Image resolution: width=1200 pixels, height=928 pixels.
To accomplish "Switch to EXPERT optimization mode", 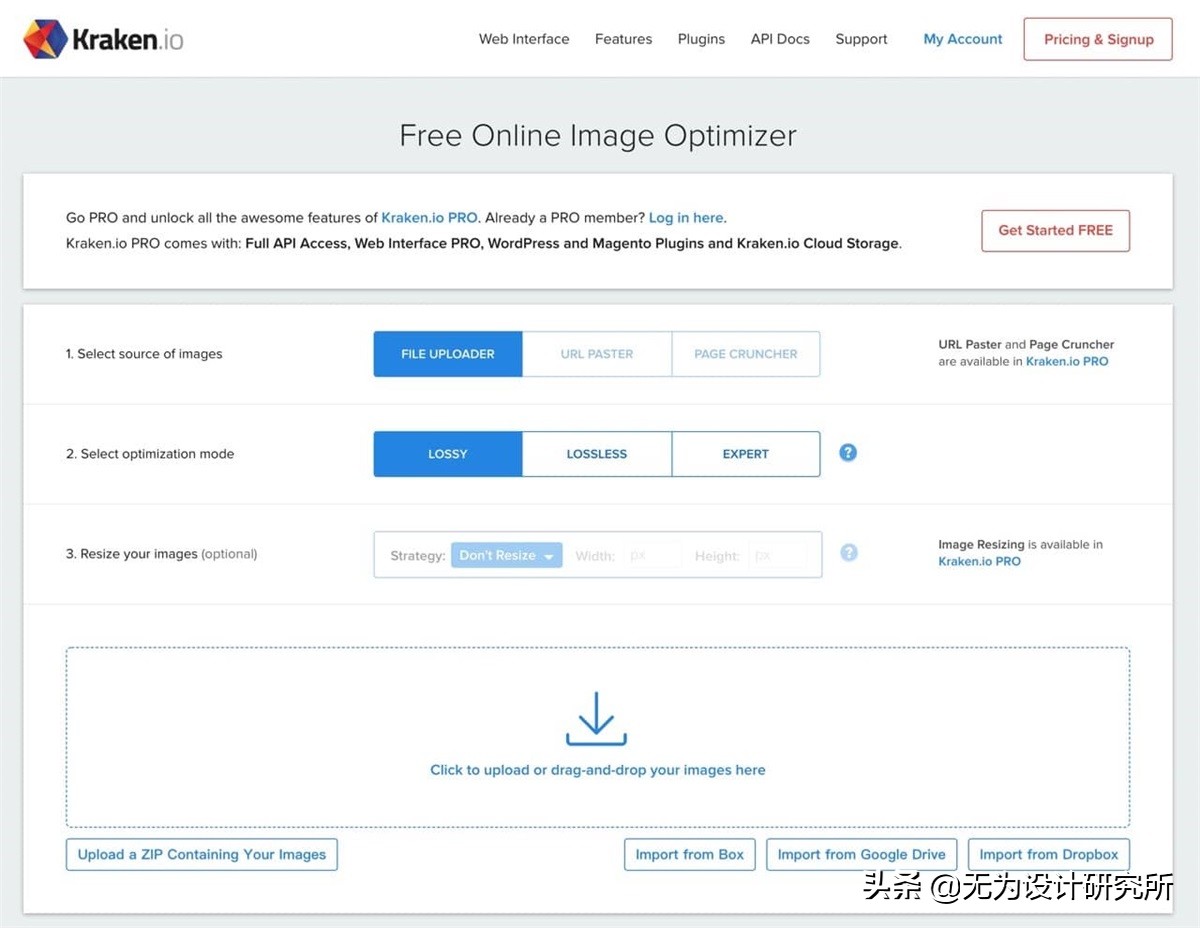I will pyautogui.click(x=745, y=454).
